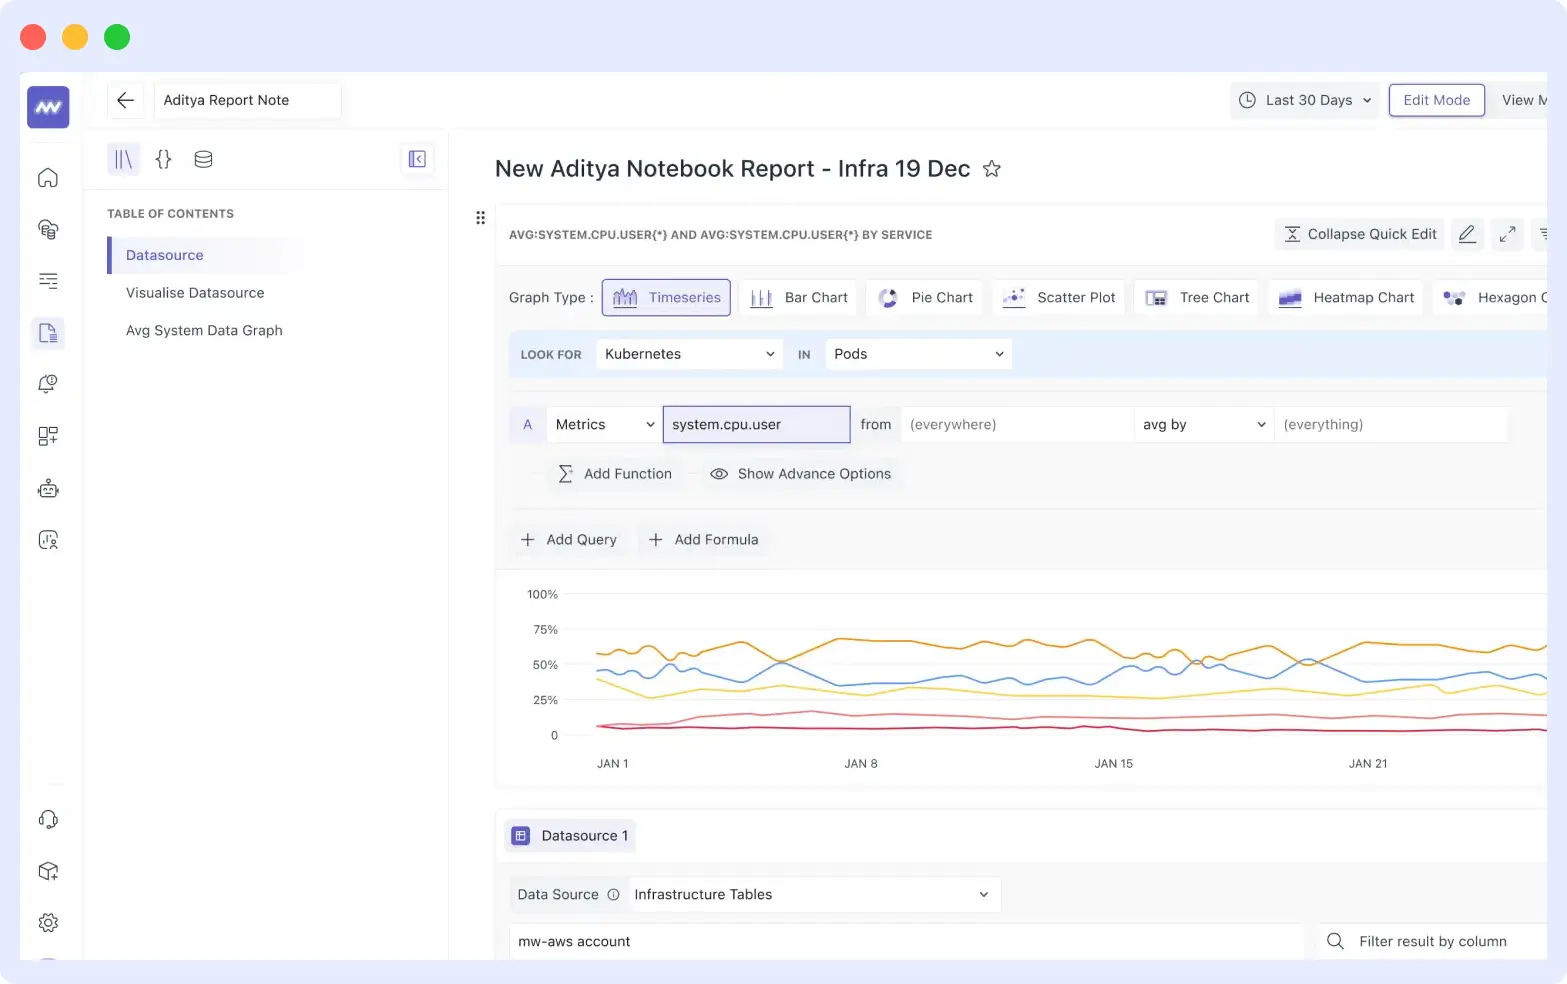This screenshot has height=984, width=1567.
Task: Click the Add Query button
Action: pos(568,539)
